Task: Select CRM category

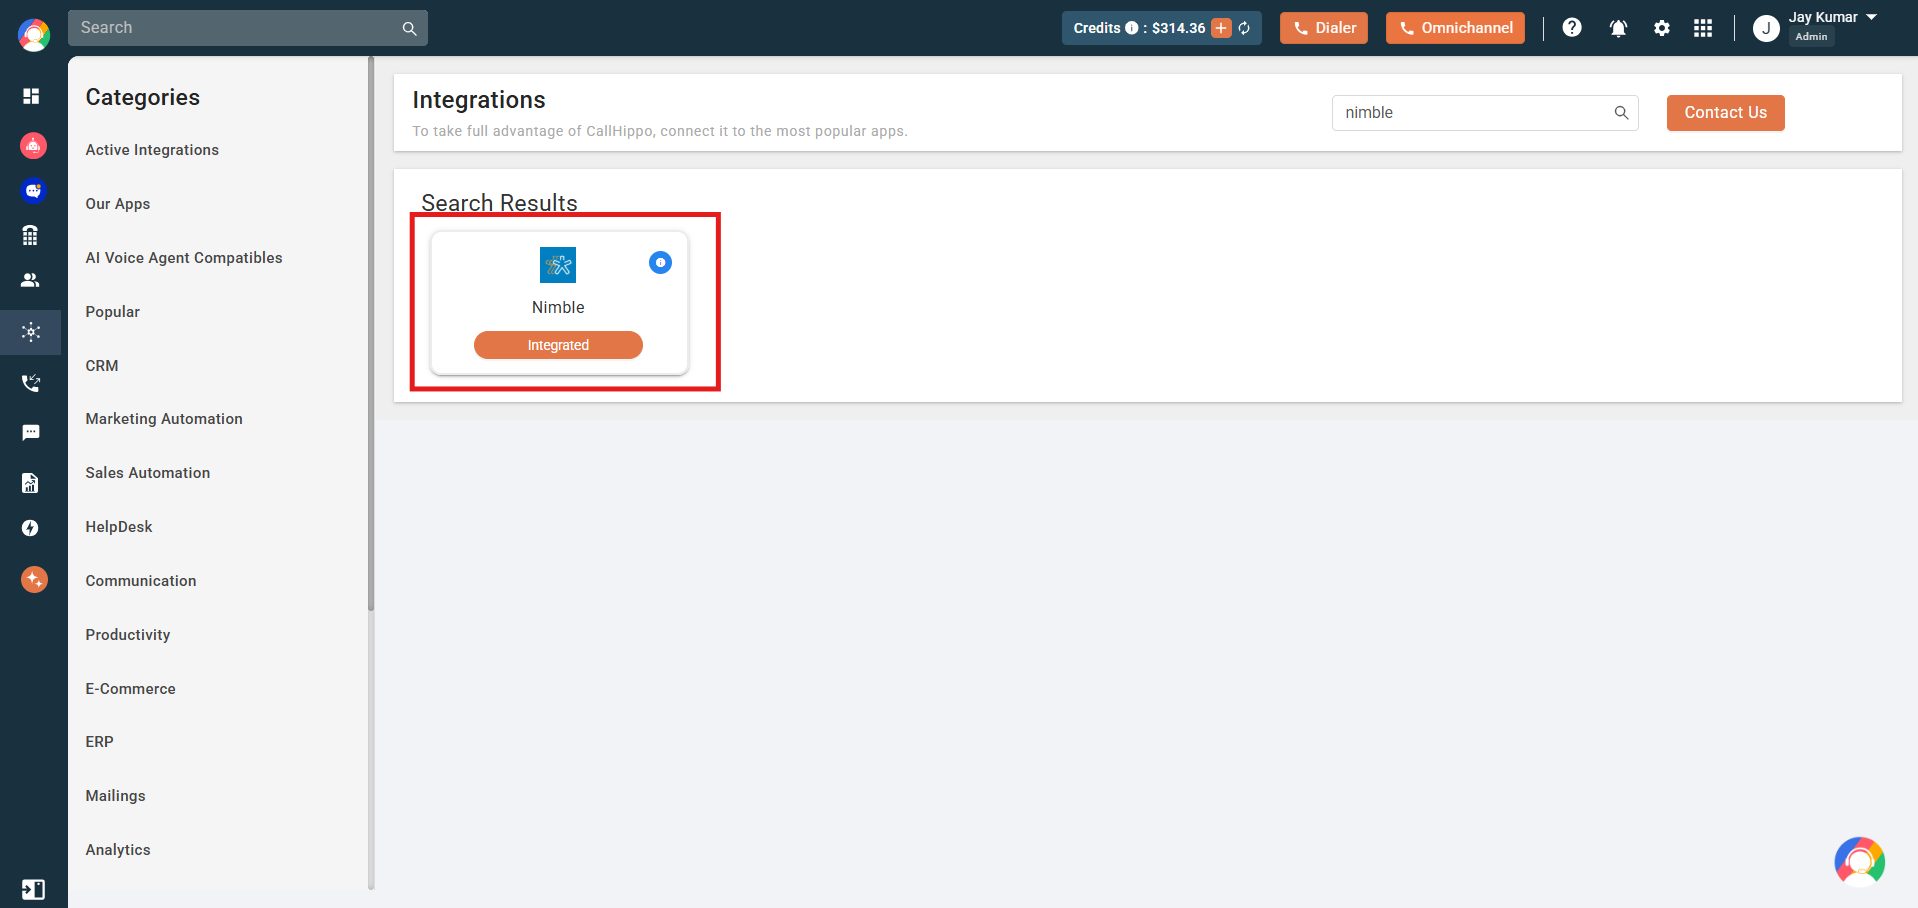Action: pos(102,366)
